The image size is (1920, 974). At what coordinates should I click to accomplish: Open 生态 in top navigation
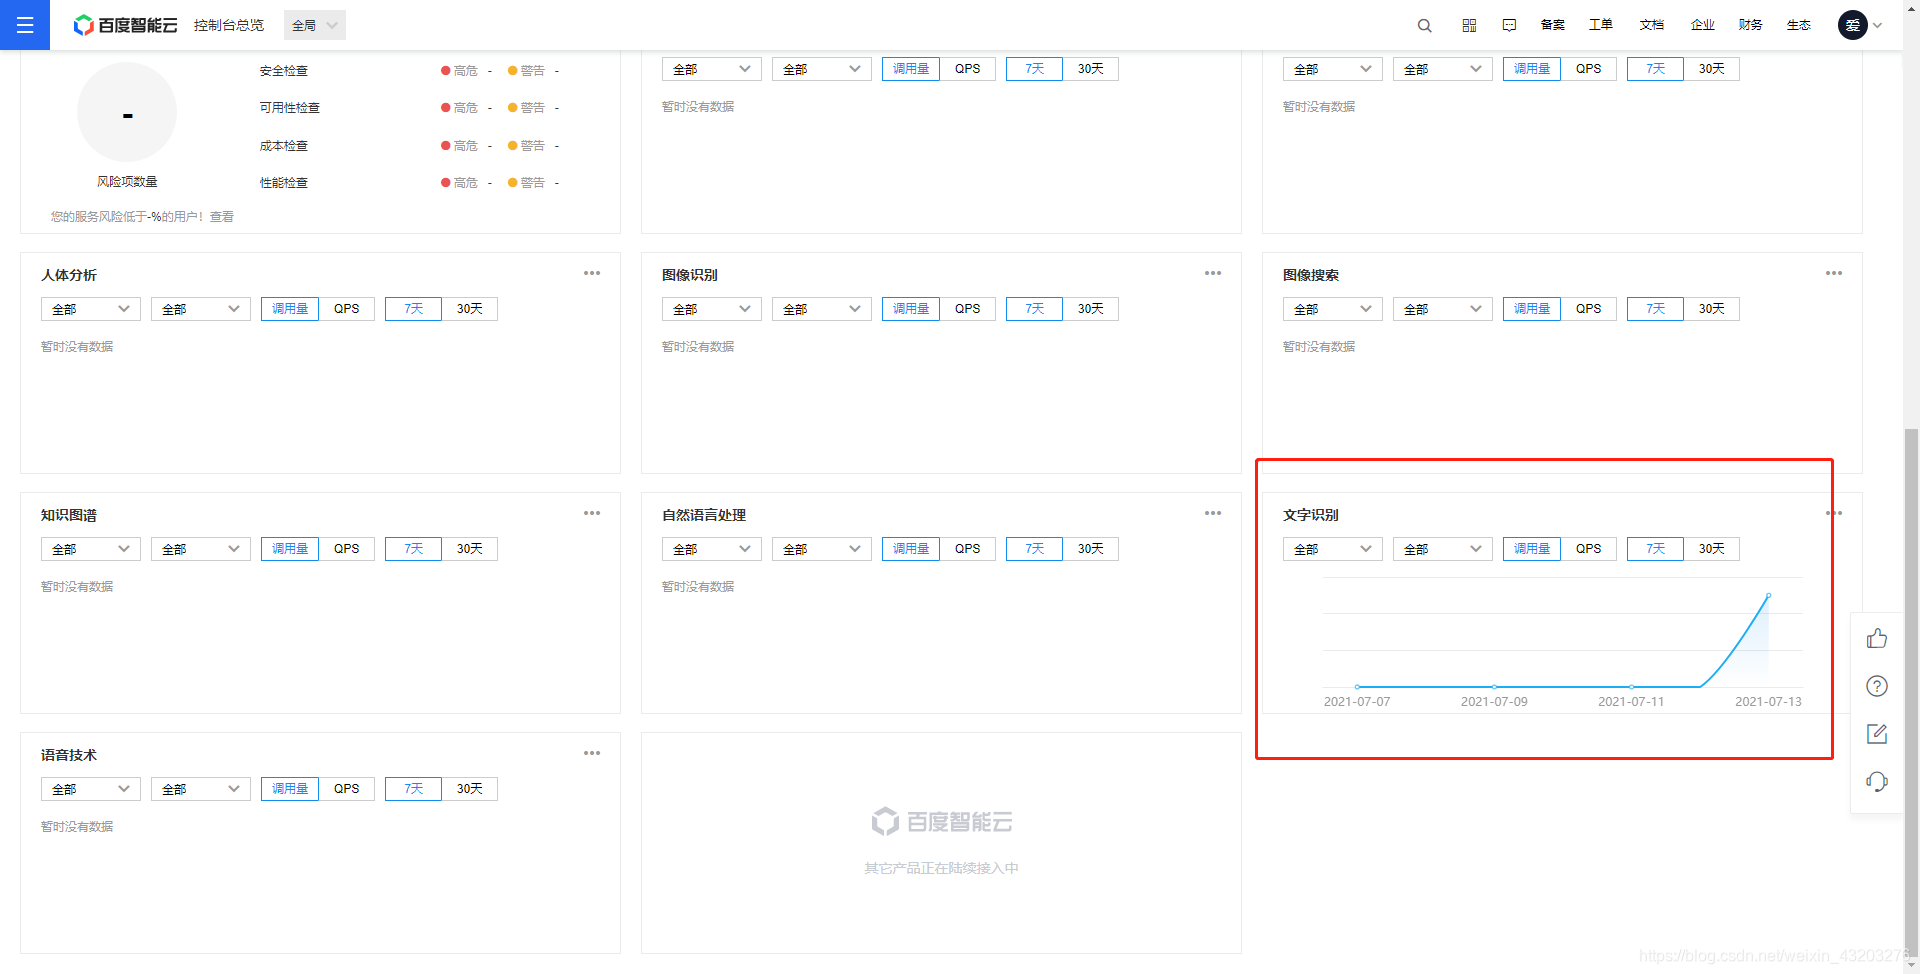1799,25
